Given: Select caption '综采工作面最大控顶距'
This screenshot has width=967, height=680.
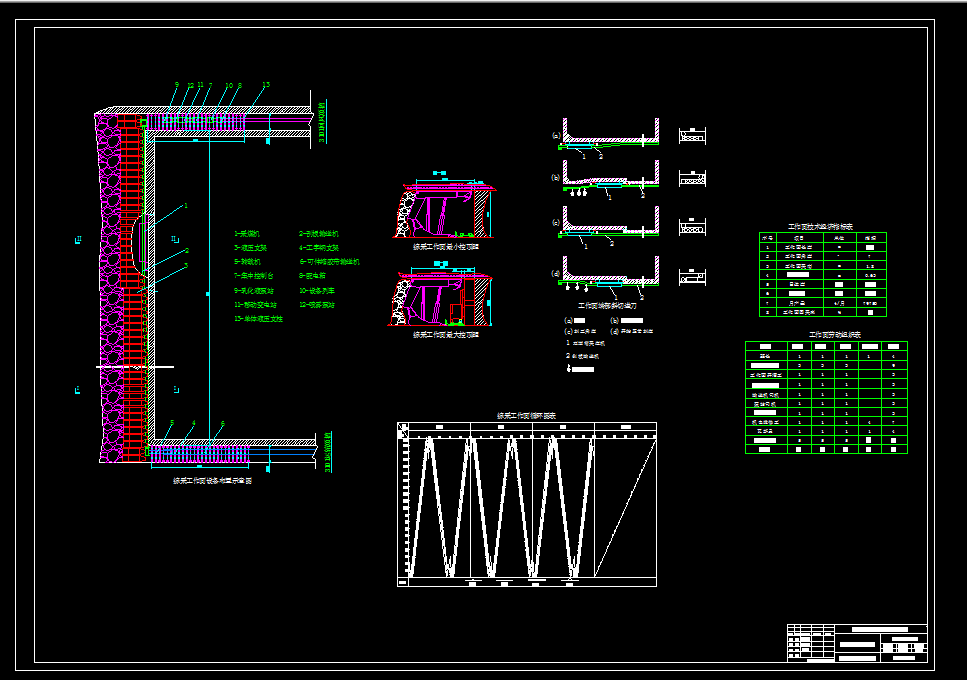Looking at the screenshot, I should coord(445,335).
